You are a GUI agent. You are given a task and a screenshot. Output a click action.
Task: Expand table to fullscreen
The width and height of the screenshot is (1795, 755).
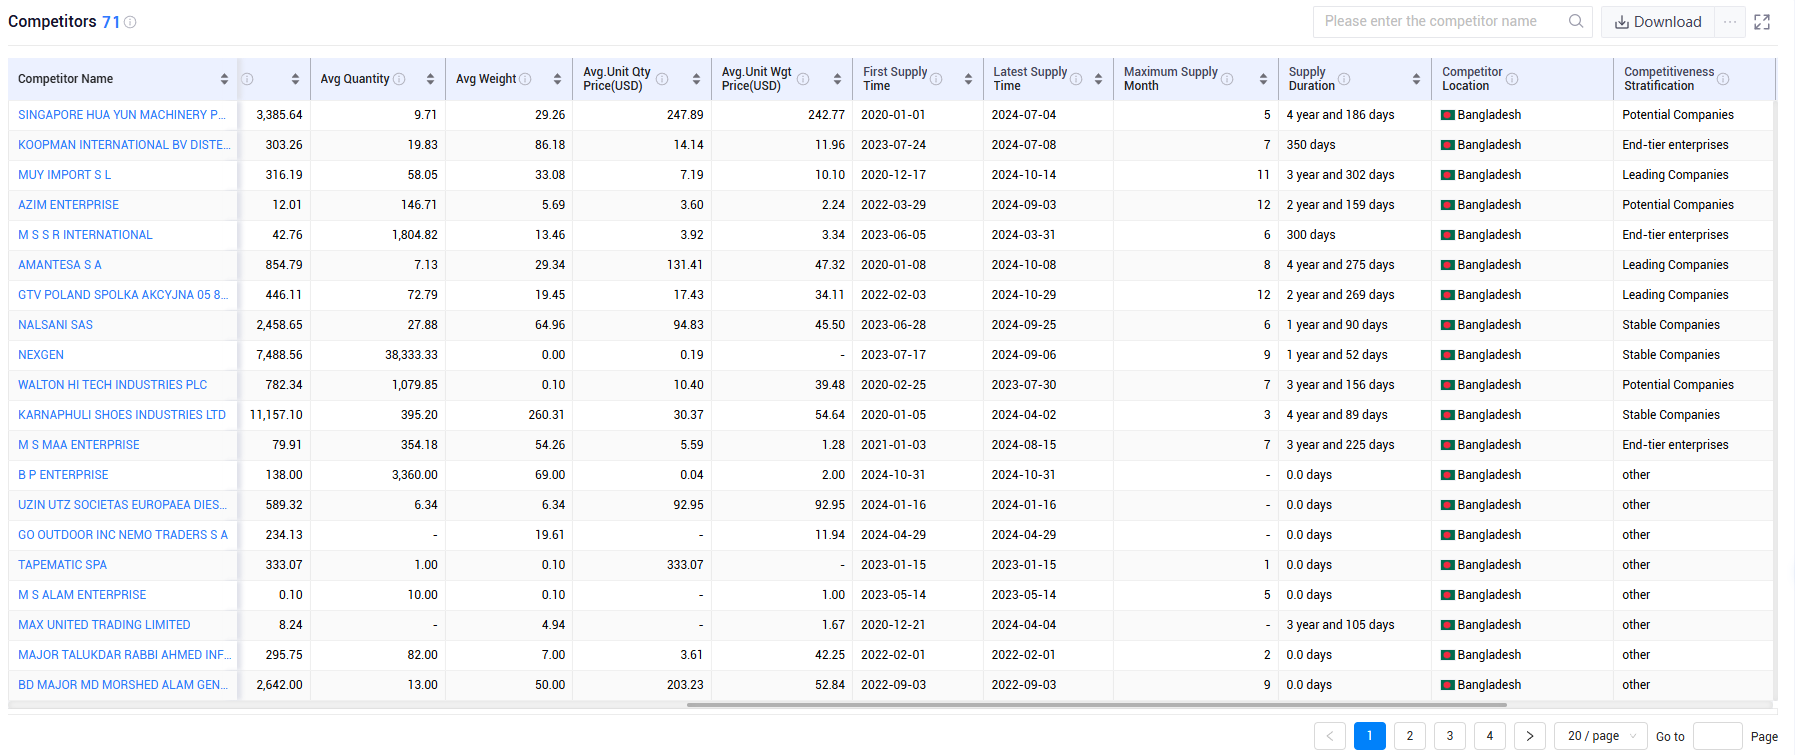pyautogui.click(x=1762, y=22)
